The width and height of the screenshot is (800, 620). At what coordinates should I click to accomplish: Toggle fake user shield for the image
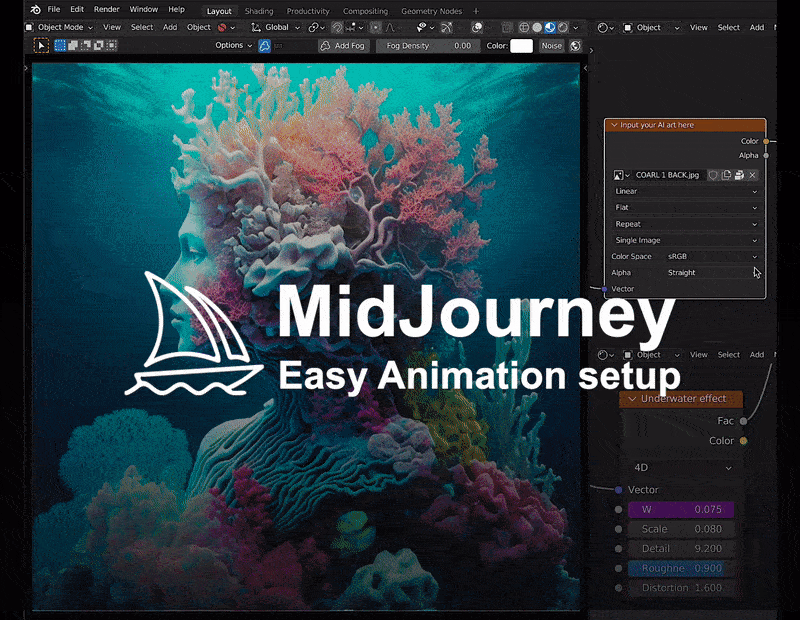(x=713, y=175)
